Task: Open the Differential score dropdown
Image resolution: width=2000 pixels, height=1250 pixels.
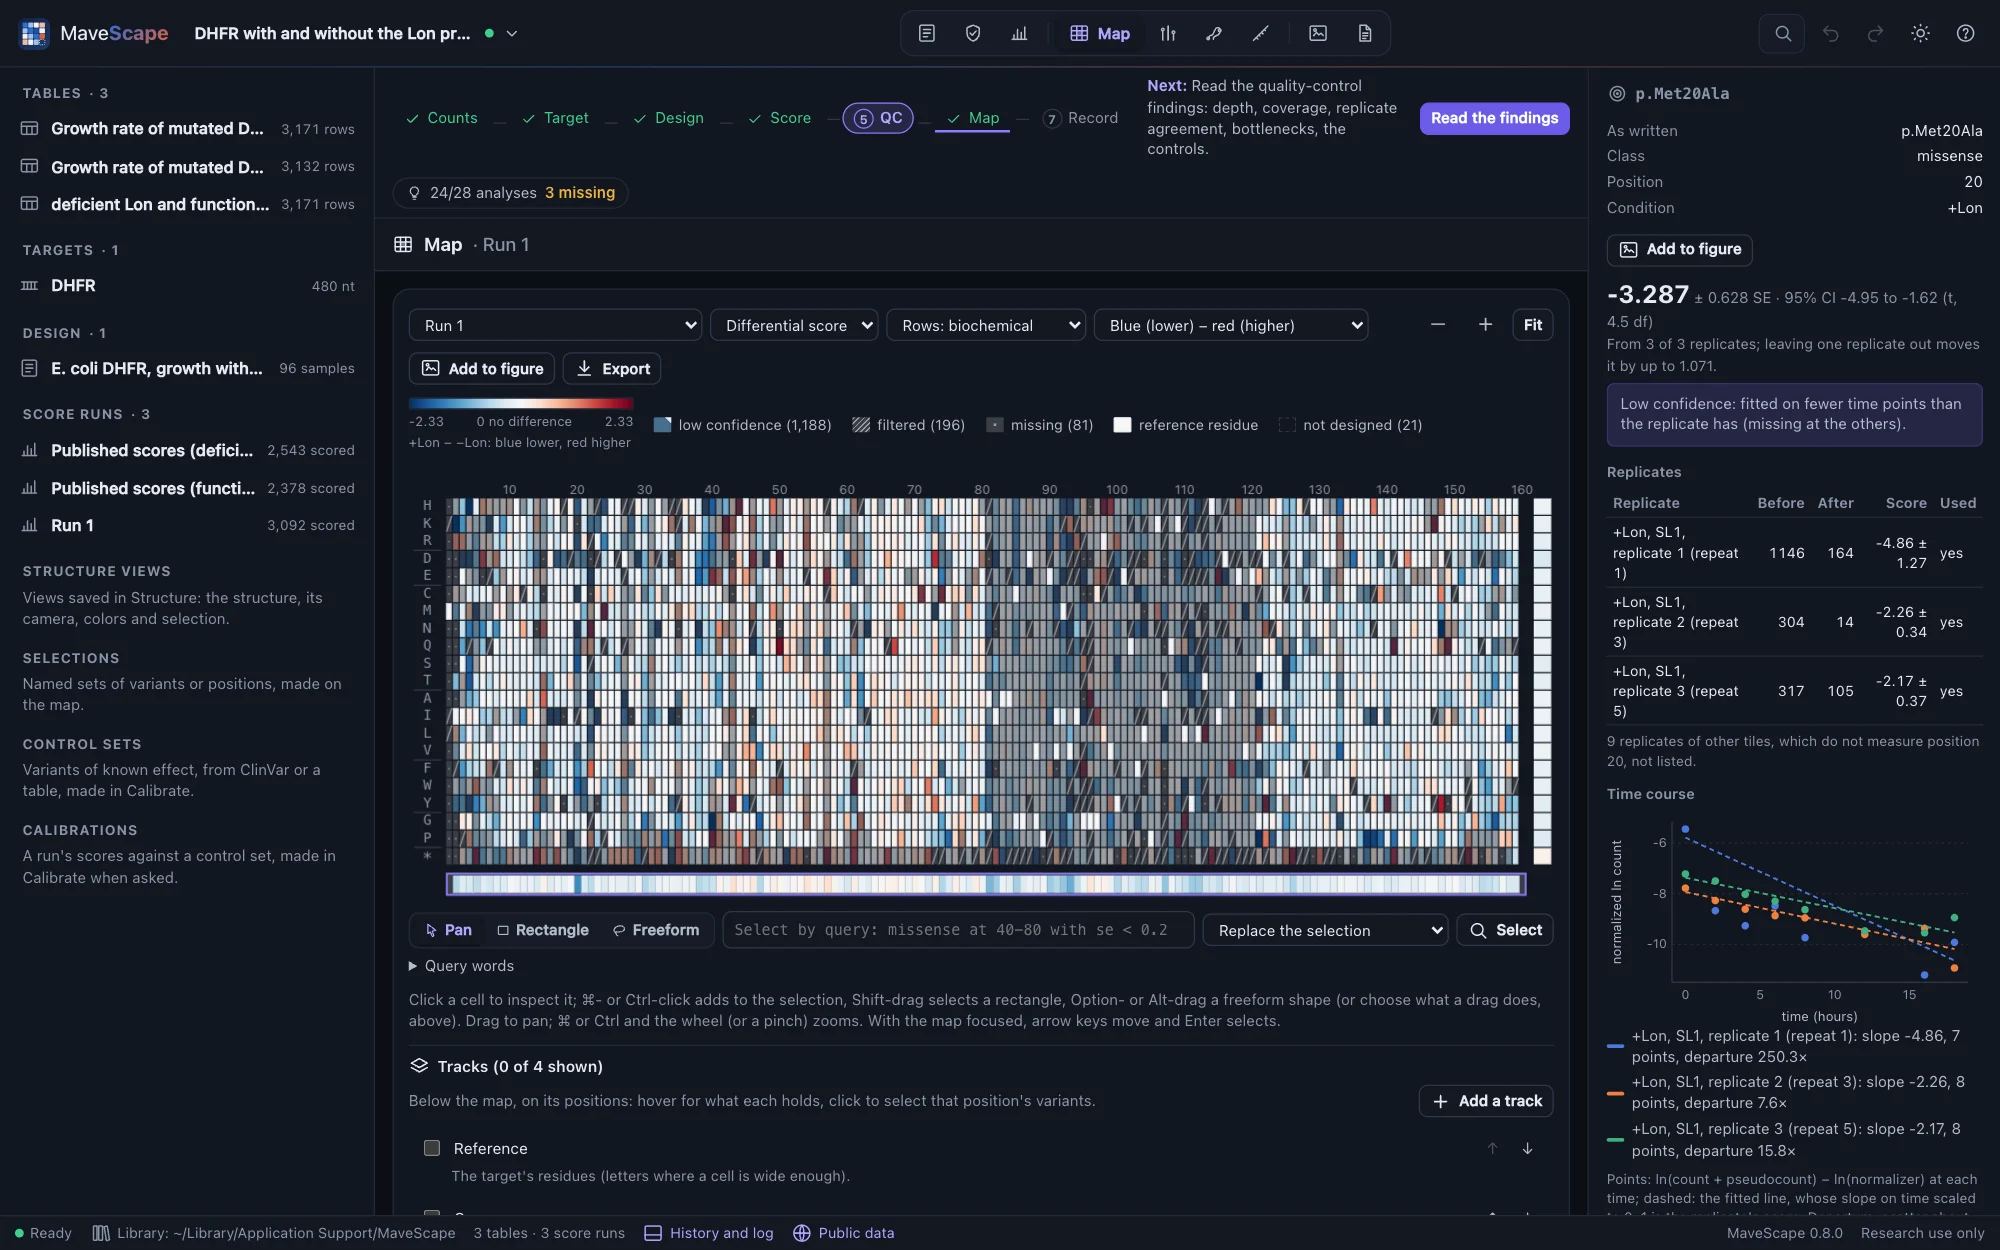Action: pyautogui.click(x=794, y=326)
